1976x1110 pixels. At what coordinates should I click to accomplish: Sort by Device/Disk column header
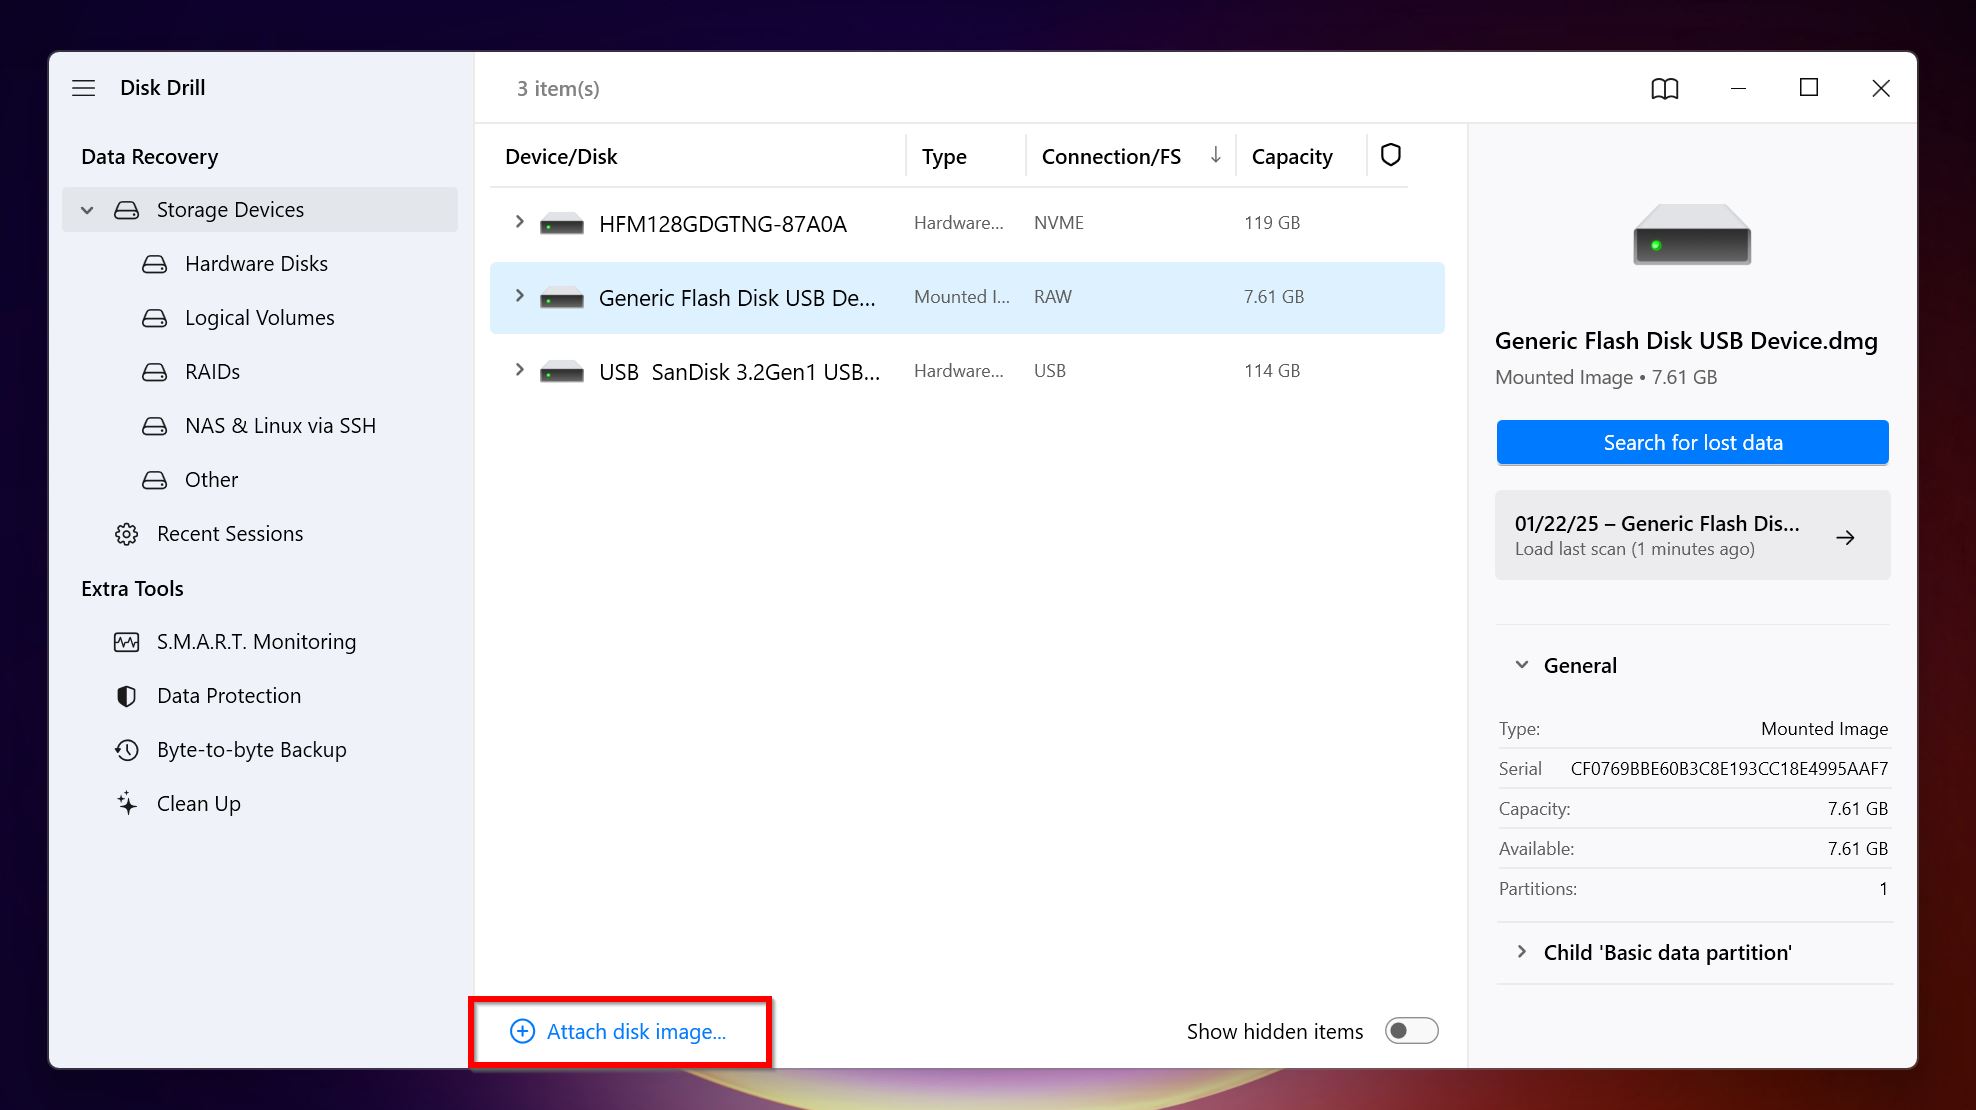tap(561, 157)
